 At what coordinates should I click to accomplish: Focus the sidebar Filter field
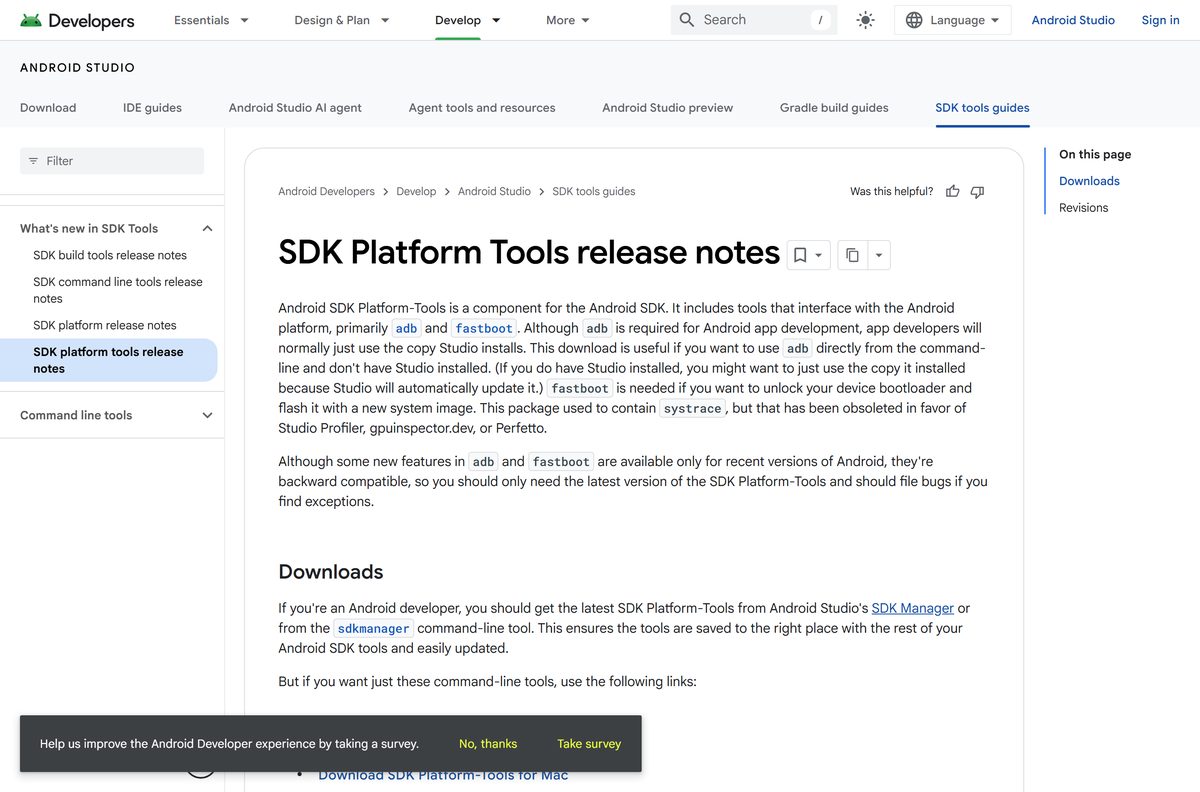point(112,161)
